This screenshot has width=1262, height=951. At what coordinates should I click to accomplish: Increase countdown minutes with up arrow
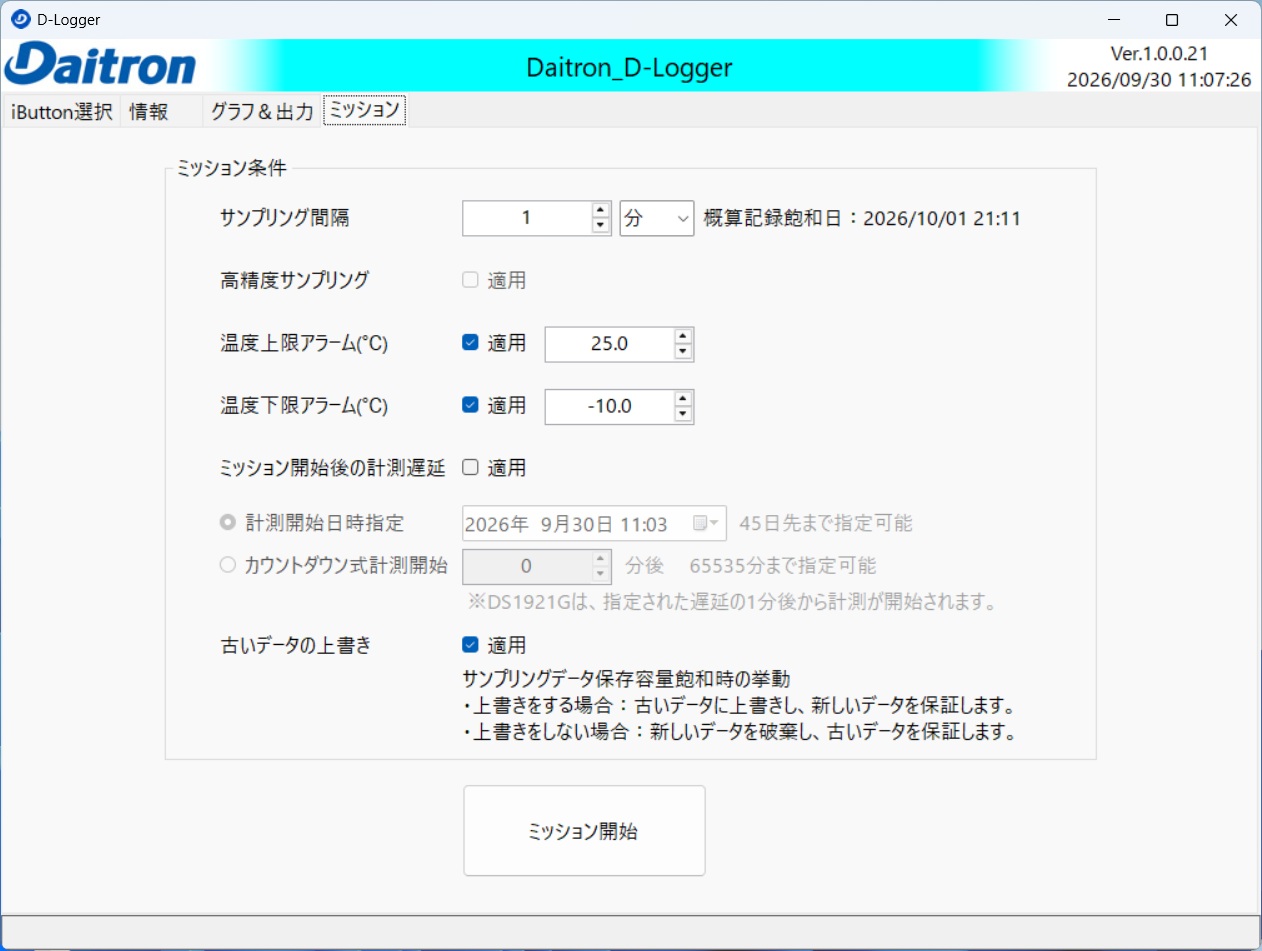pos(601,559)
